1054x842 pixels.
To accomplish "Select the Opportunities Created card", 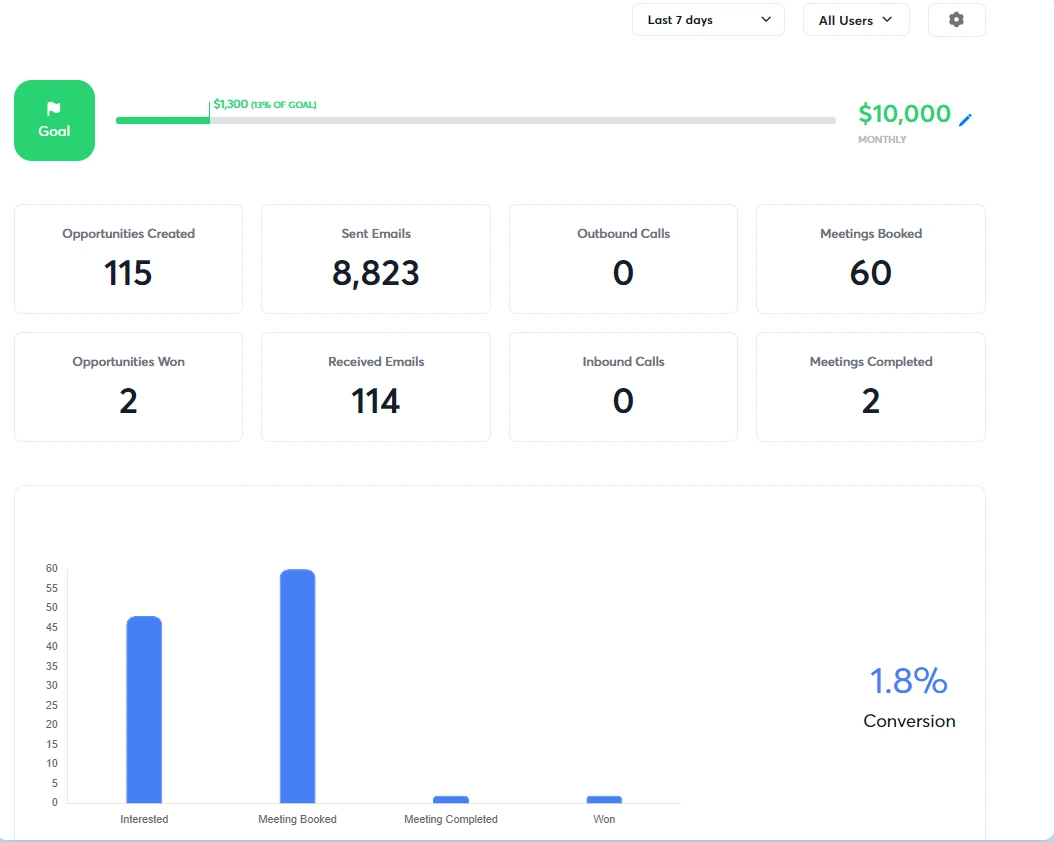I will (x=128, y=259).
